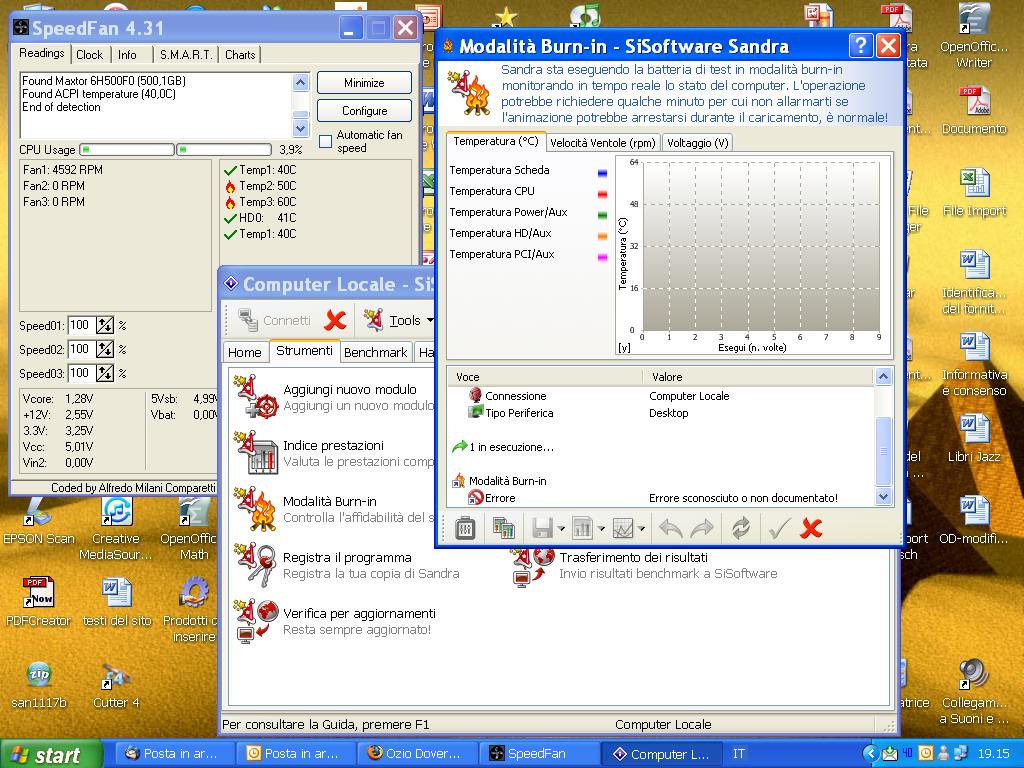Click the Configure button in SpeedFan
The image size is (1024, 768).
tap(364, 111)
